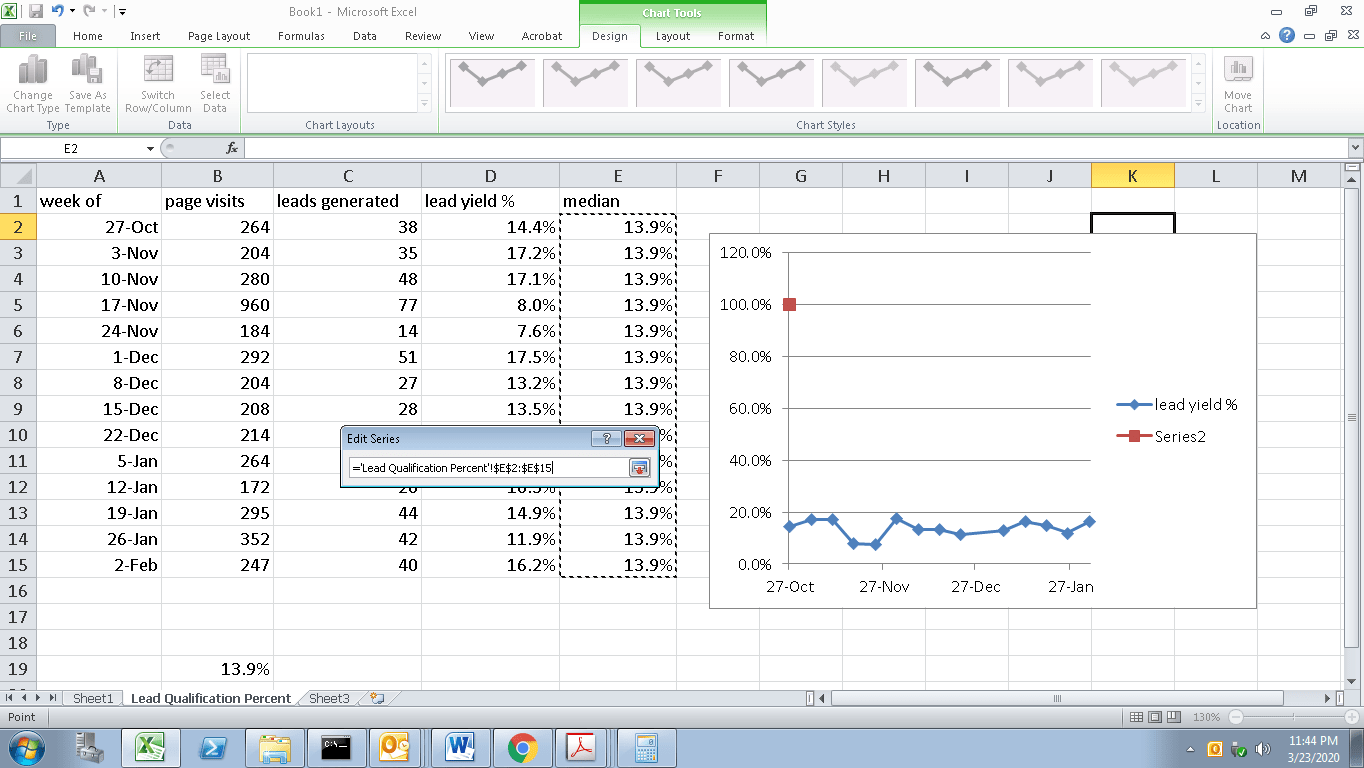Expand the Chart Layouts gallery More arrow
This screenshot has height=768, width=1364.
coord(424,103)
